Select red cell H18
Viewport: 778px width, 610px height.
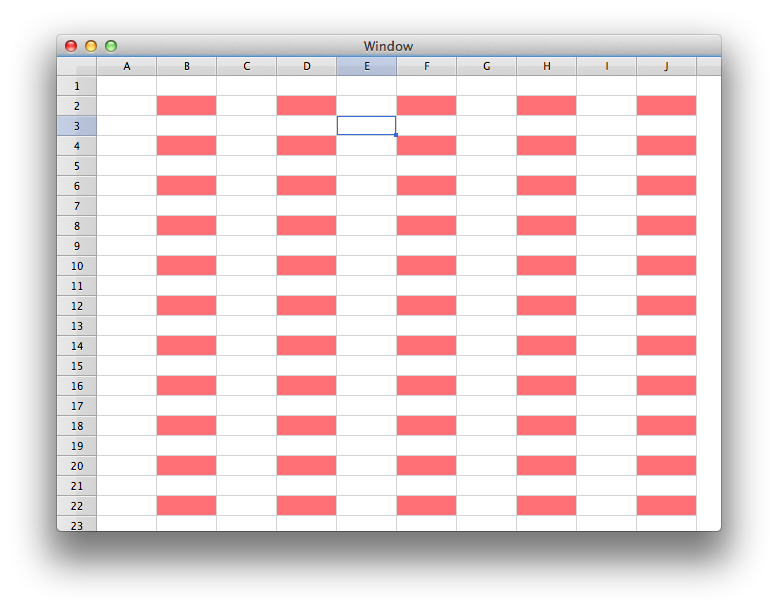(x=547, y=425)
